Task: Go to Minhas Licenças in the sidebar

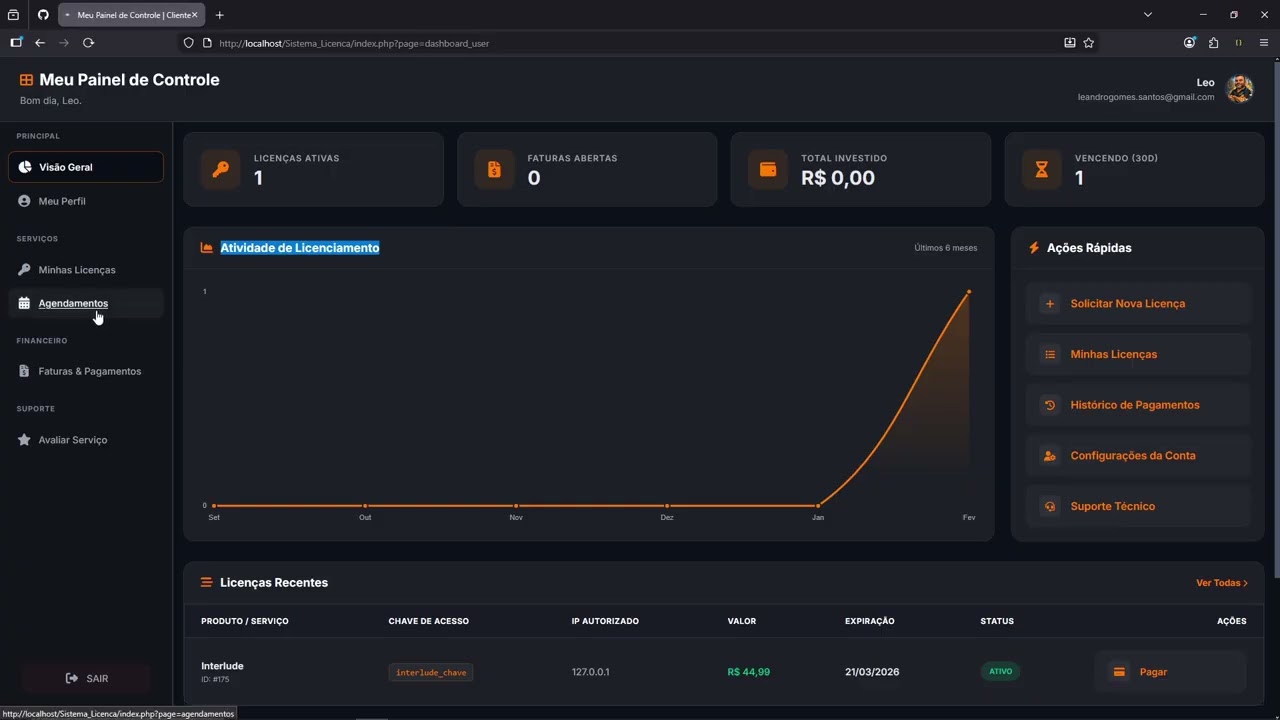Action: tap(85, 270)
